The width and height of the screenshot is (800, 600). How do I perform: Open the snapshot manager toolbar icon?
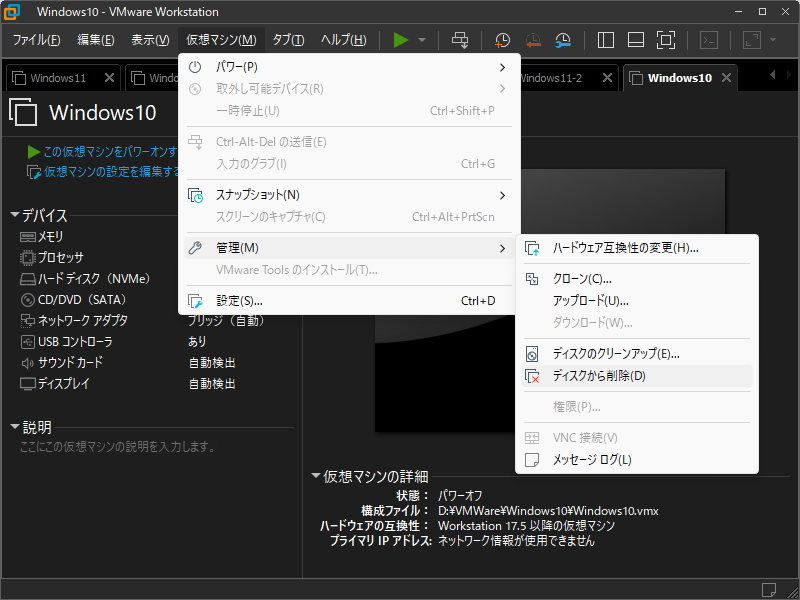(564, 40)
